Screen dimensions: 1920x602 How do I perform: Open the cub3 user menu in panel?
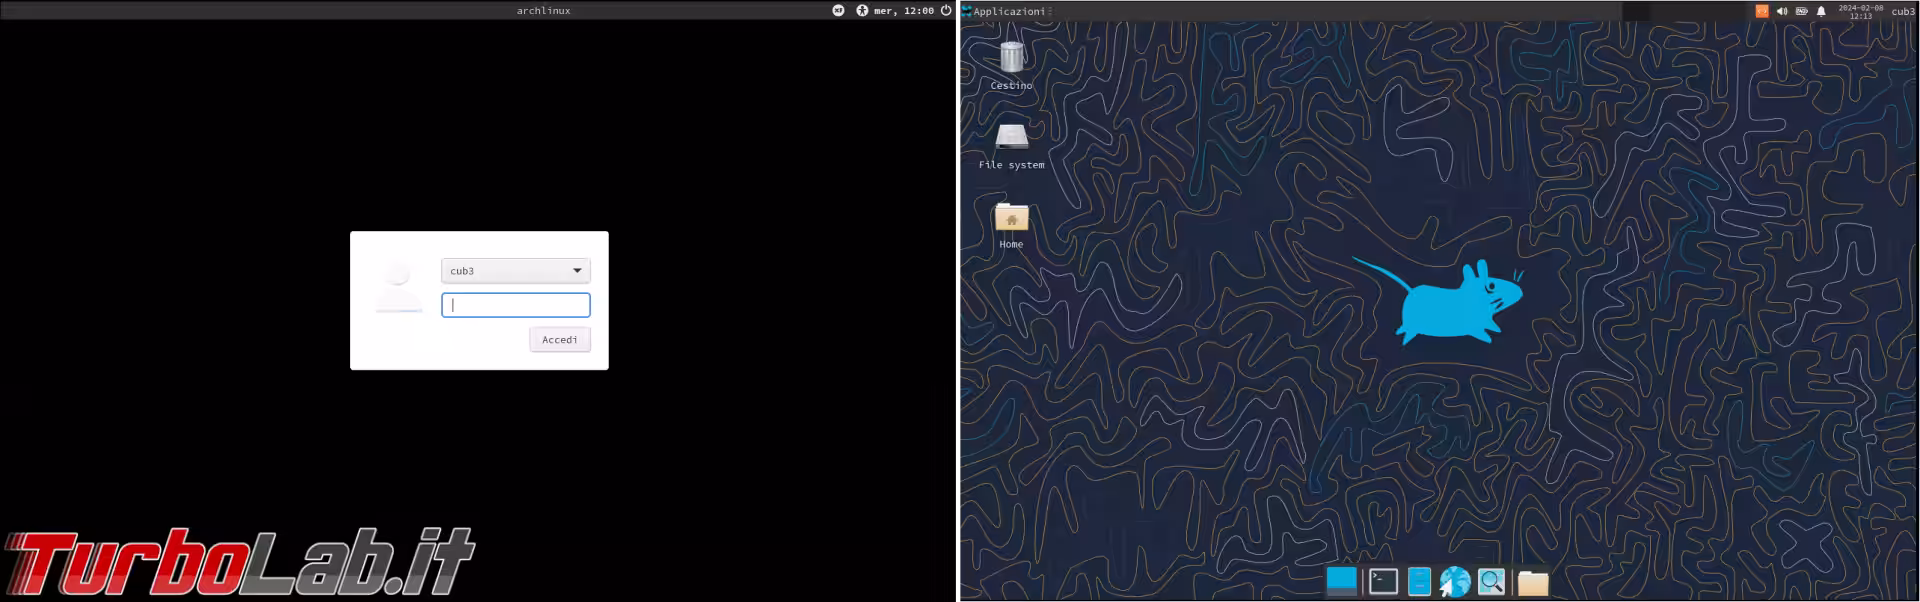click(1903, 12)
